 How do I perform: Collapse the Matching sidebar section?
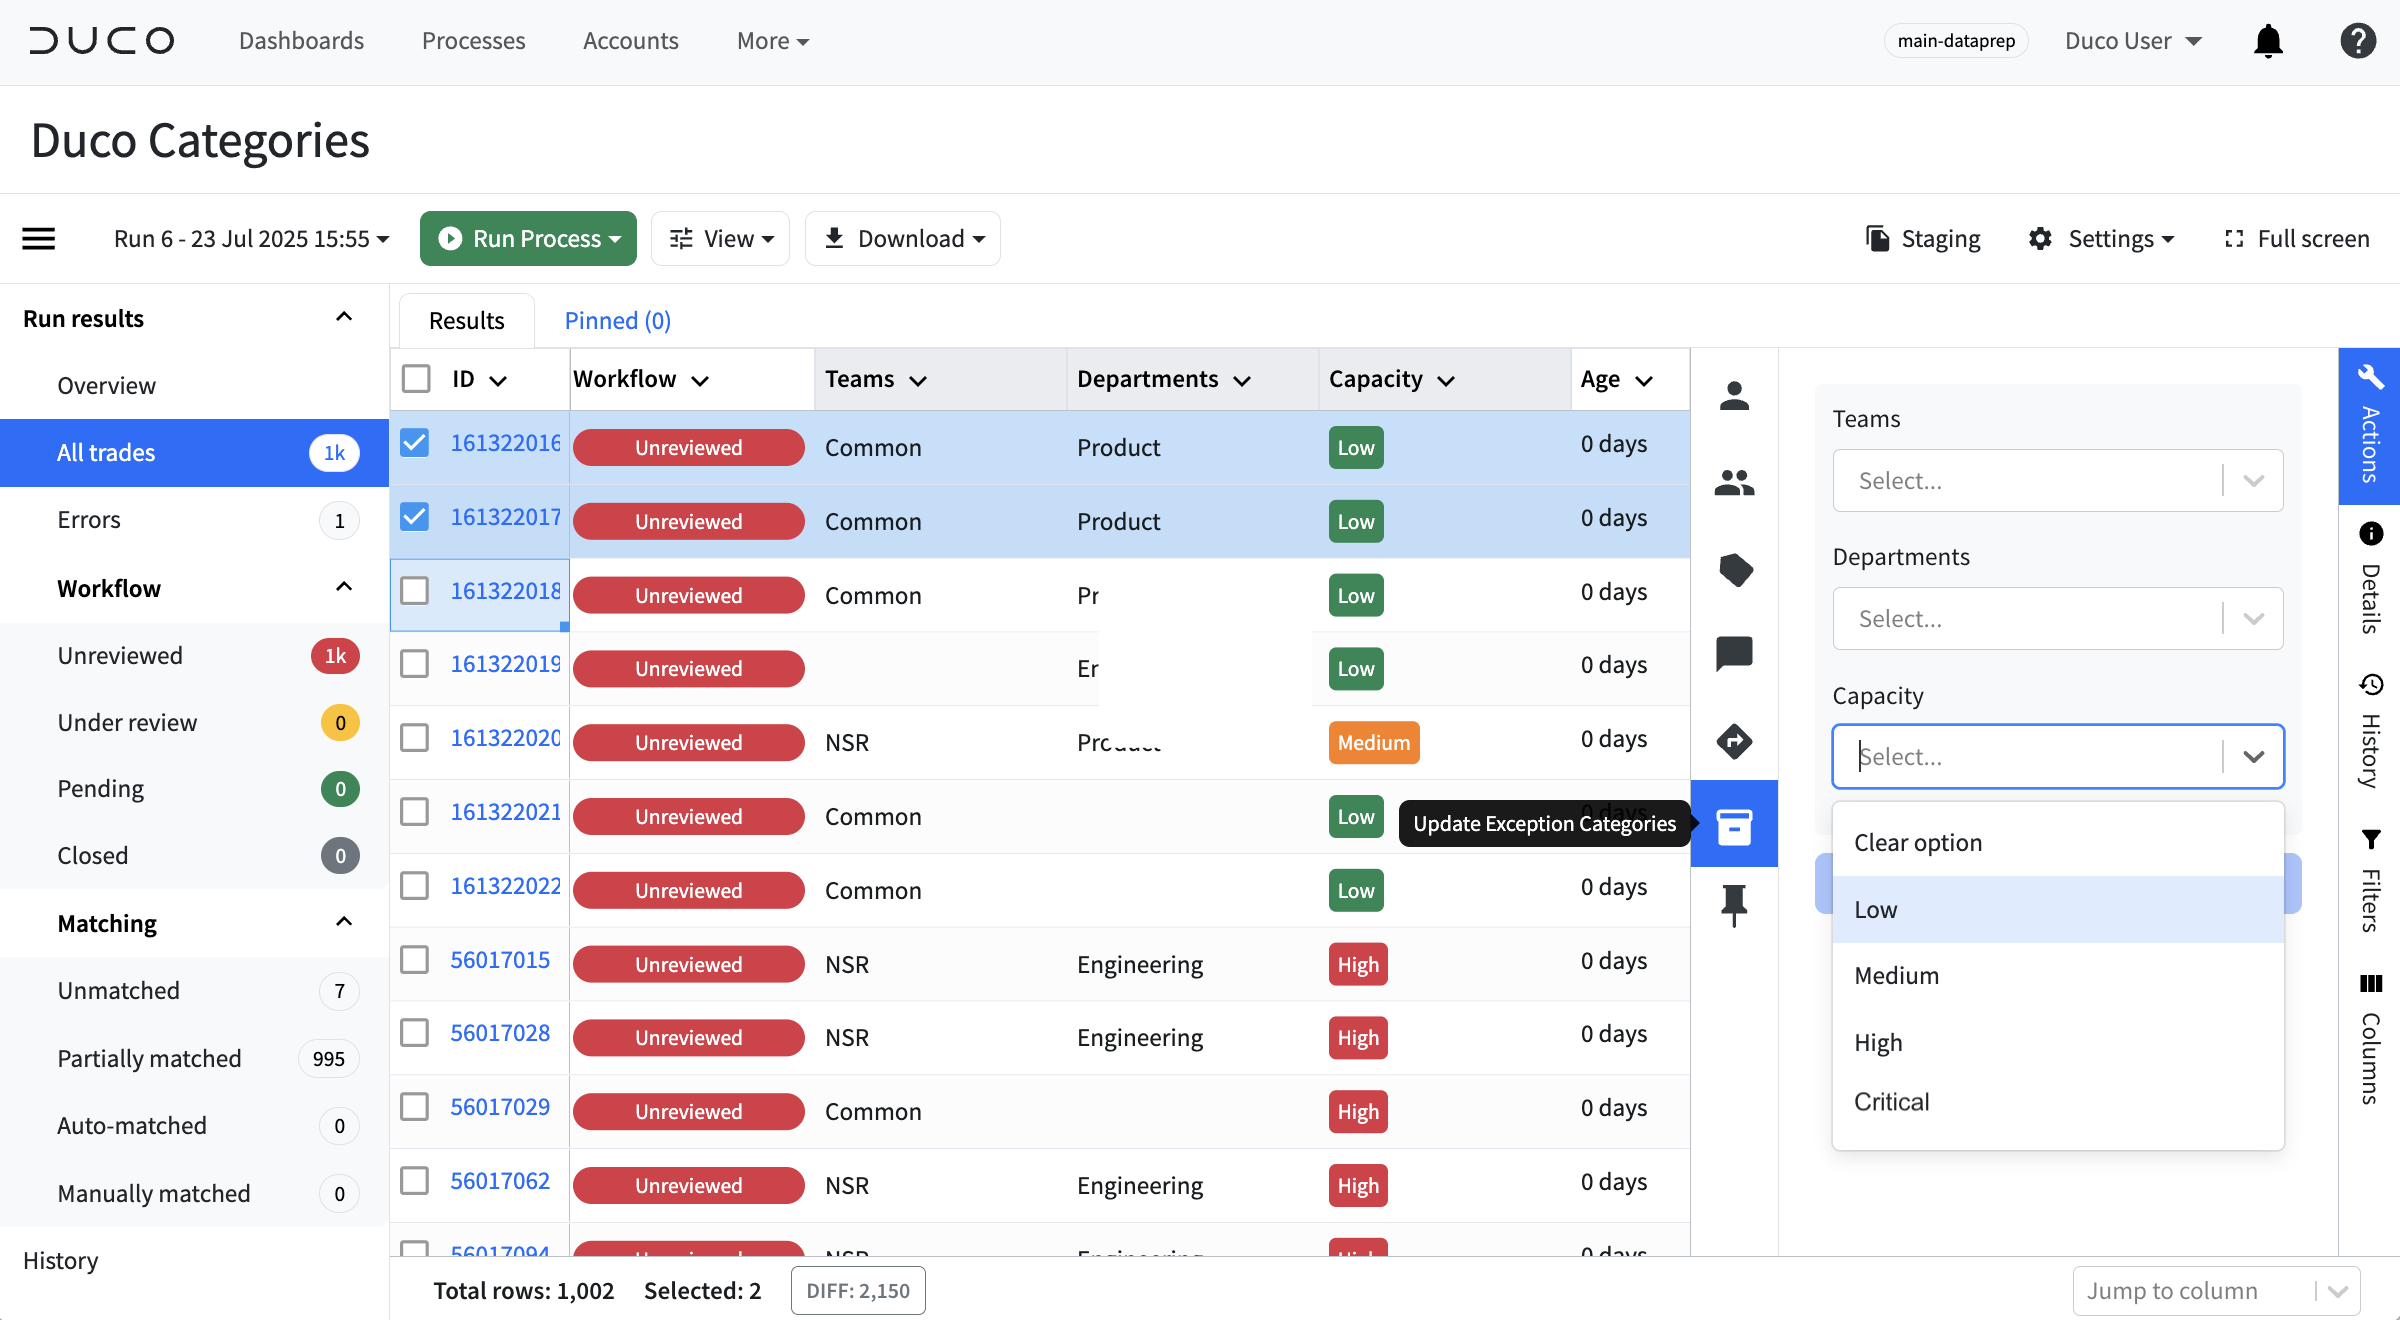pyautogui.click(x=344, y=922)
